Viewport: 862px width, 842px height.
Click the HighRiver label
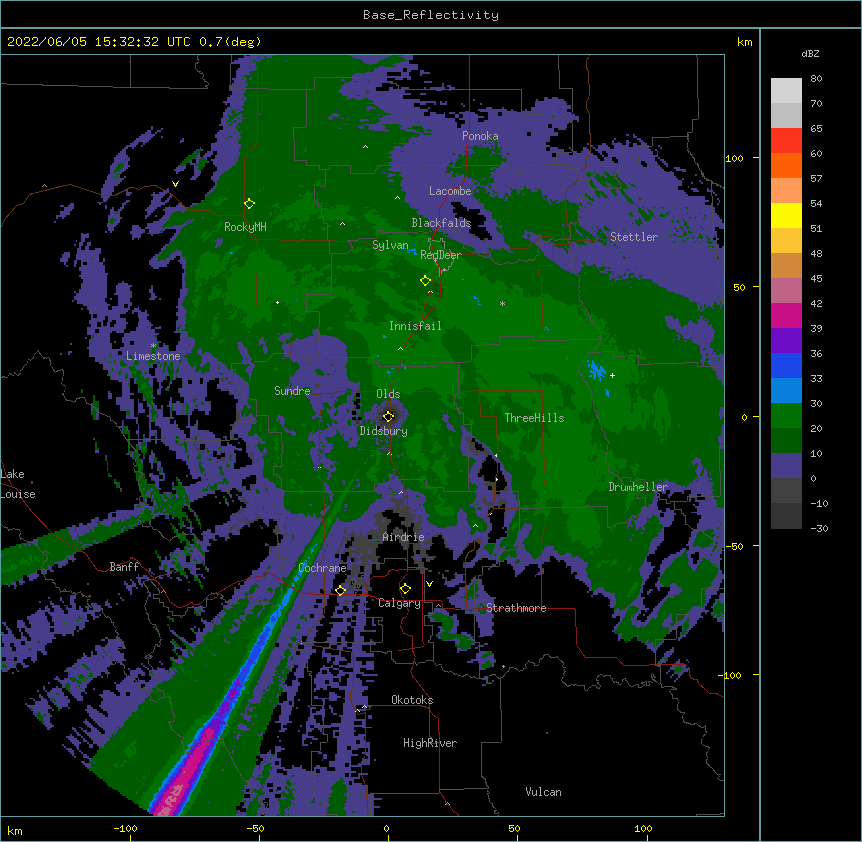(430, 743)
